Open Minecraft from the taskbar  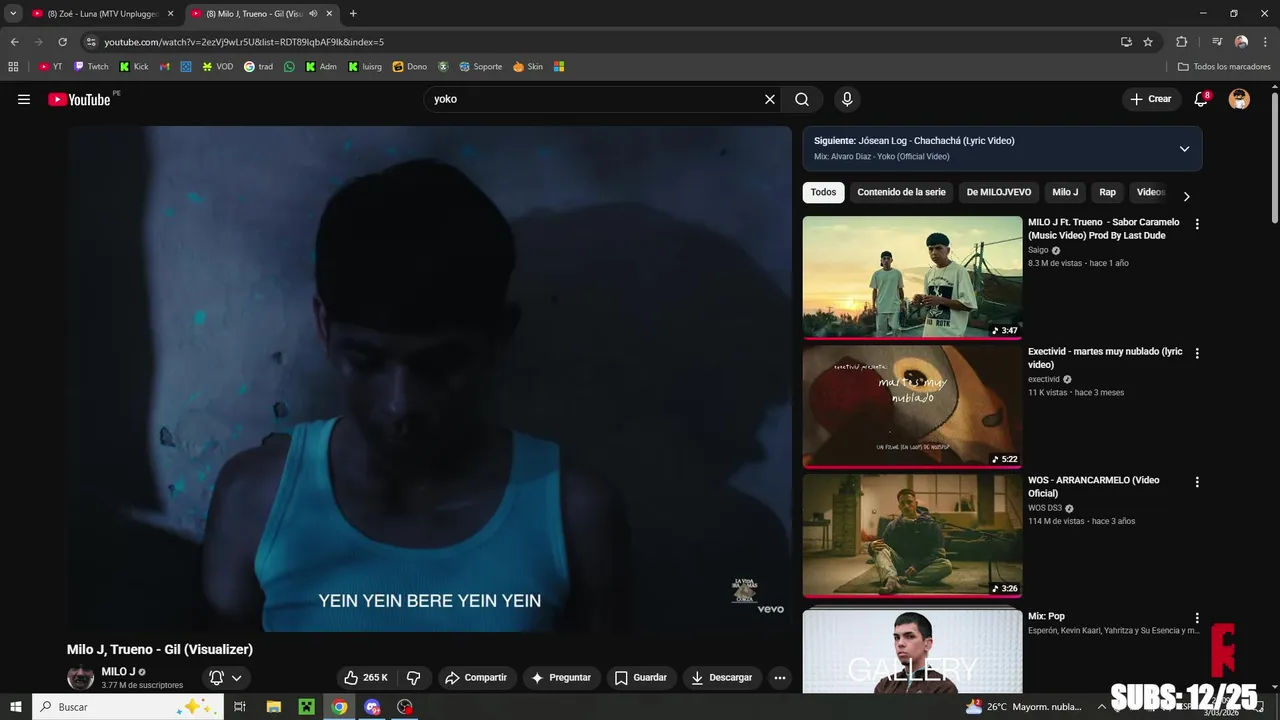[307, 707]
